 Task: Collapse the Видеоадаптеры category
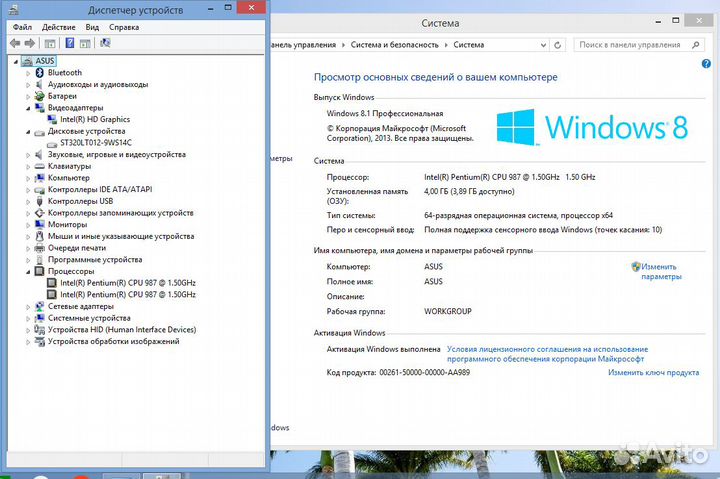point(28,108)
